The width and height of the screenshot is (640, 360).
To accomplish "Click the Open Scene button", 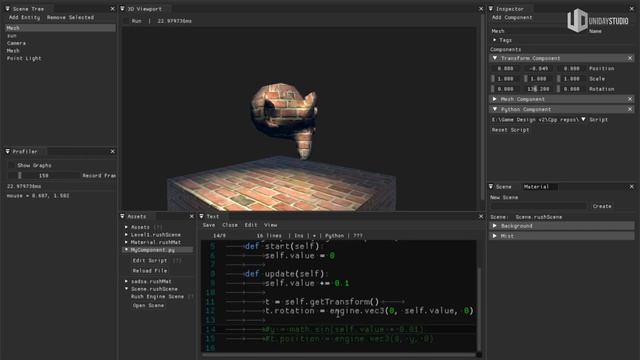I will coord(148,306).
